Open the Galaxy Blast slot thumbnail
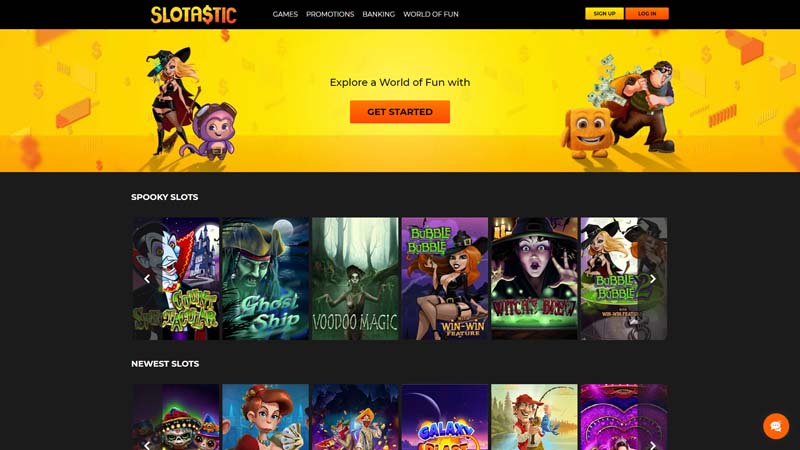800x450 pixels. [445, 417]
